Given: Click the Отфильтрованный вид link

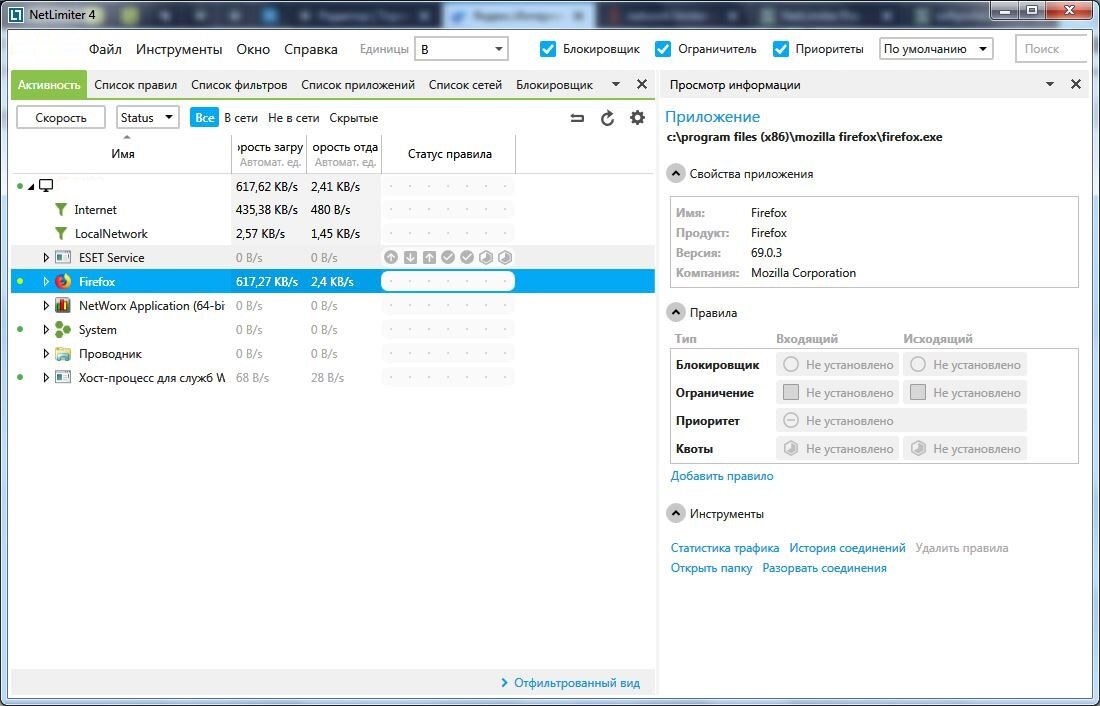Looking at the screenshot, I should [577, 682].
